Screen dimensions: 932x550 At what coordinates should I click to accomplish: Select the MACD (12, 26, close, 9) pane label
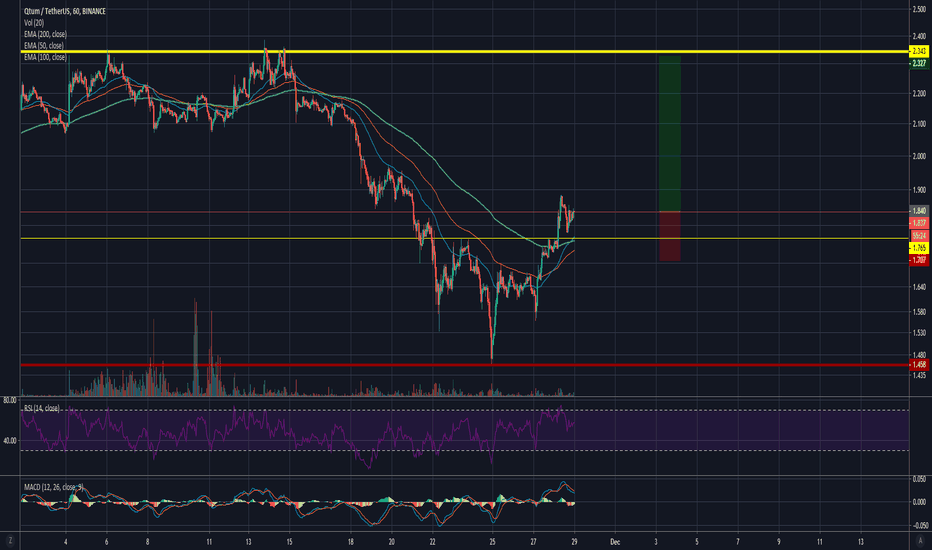[53, 487]
